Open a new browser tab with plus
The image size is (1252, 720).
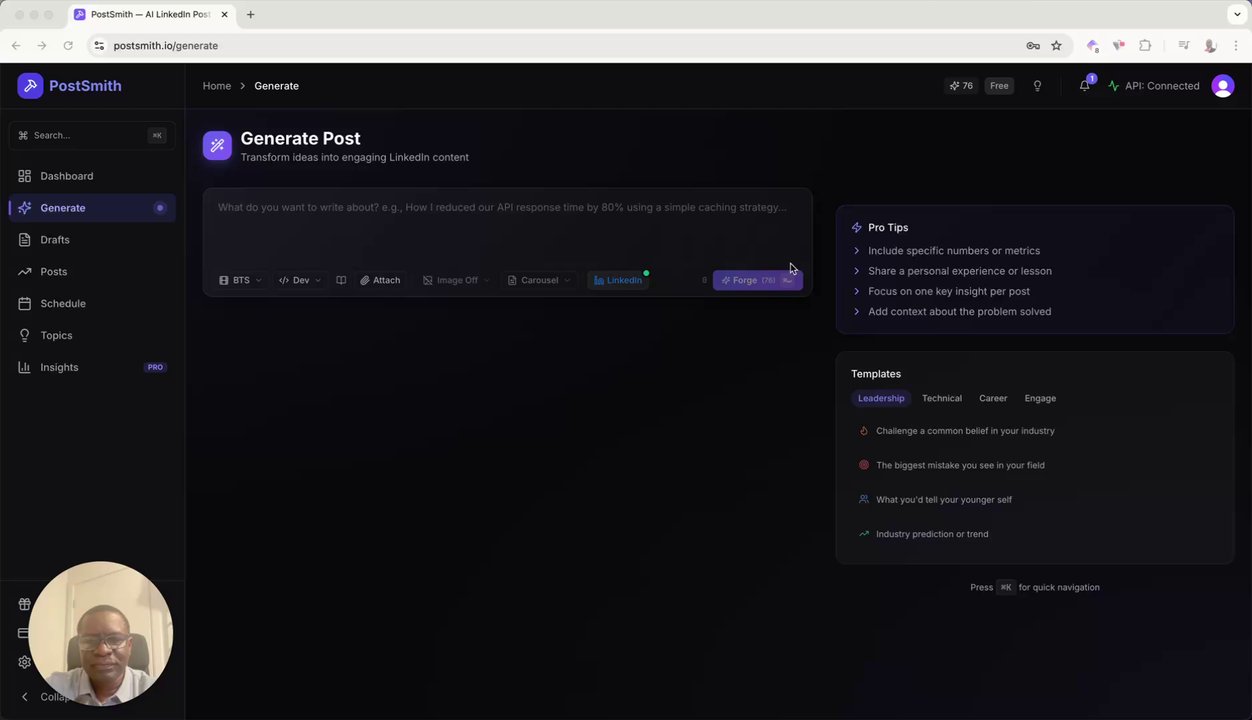tap(250, 14)
